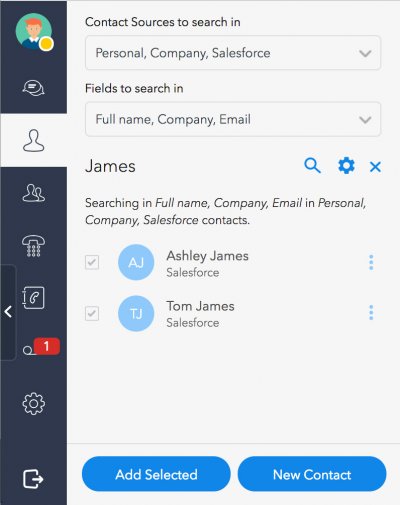
Task: Run search with the magnifier icon
Action: 312,166
